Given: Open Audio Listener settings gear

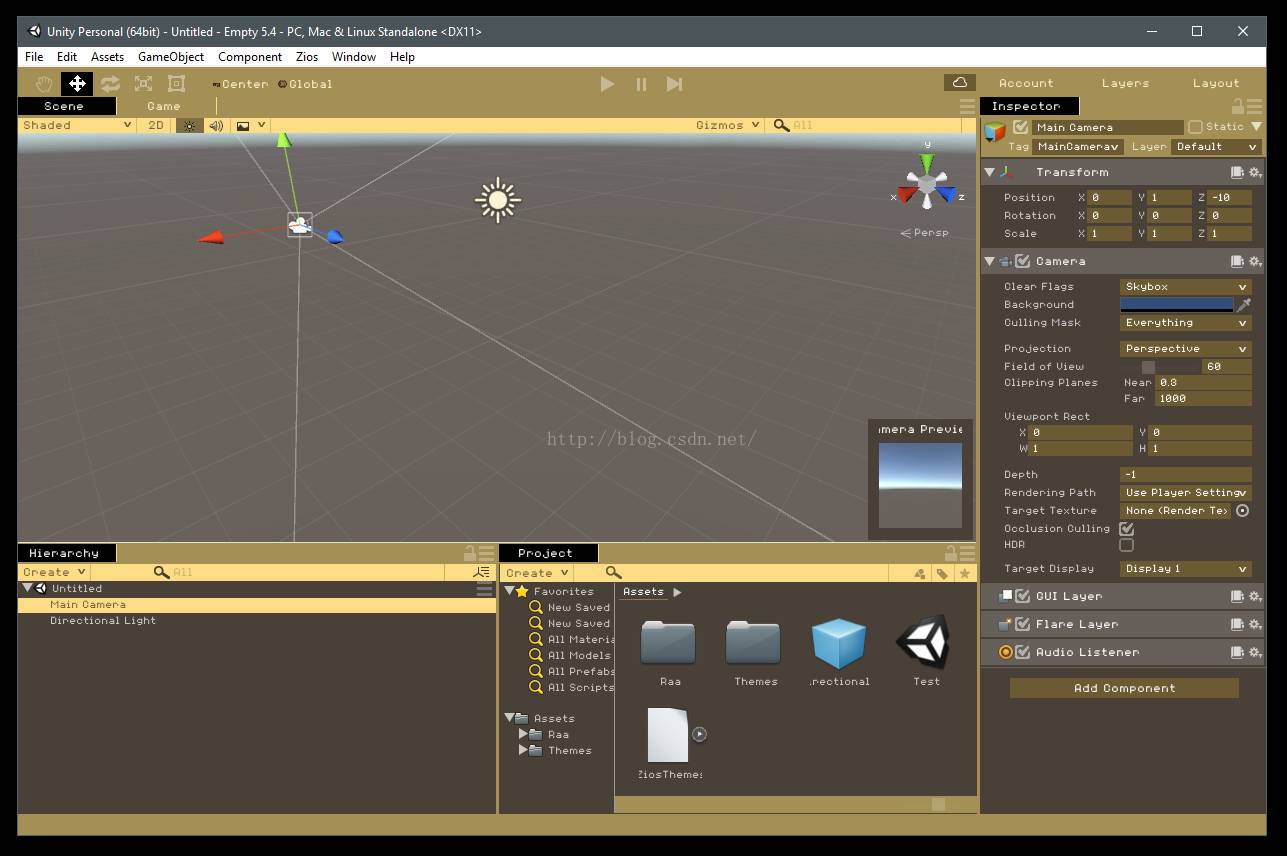Looking at the screenshot, I should pyautogui.click(x=1255, y=652).
